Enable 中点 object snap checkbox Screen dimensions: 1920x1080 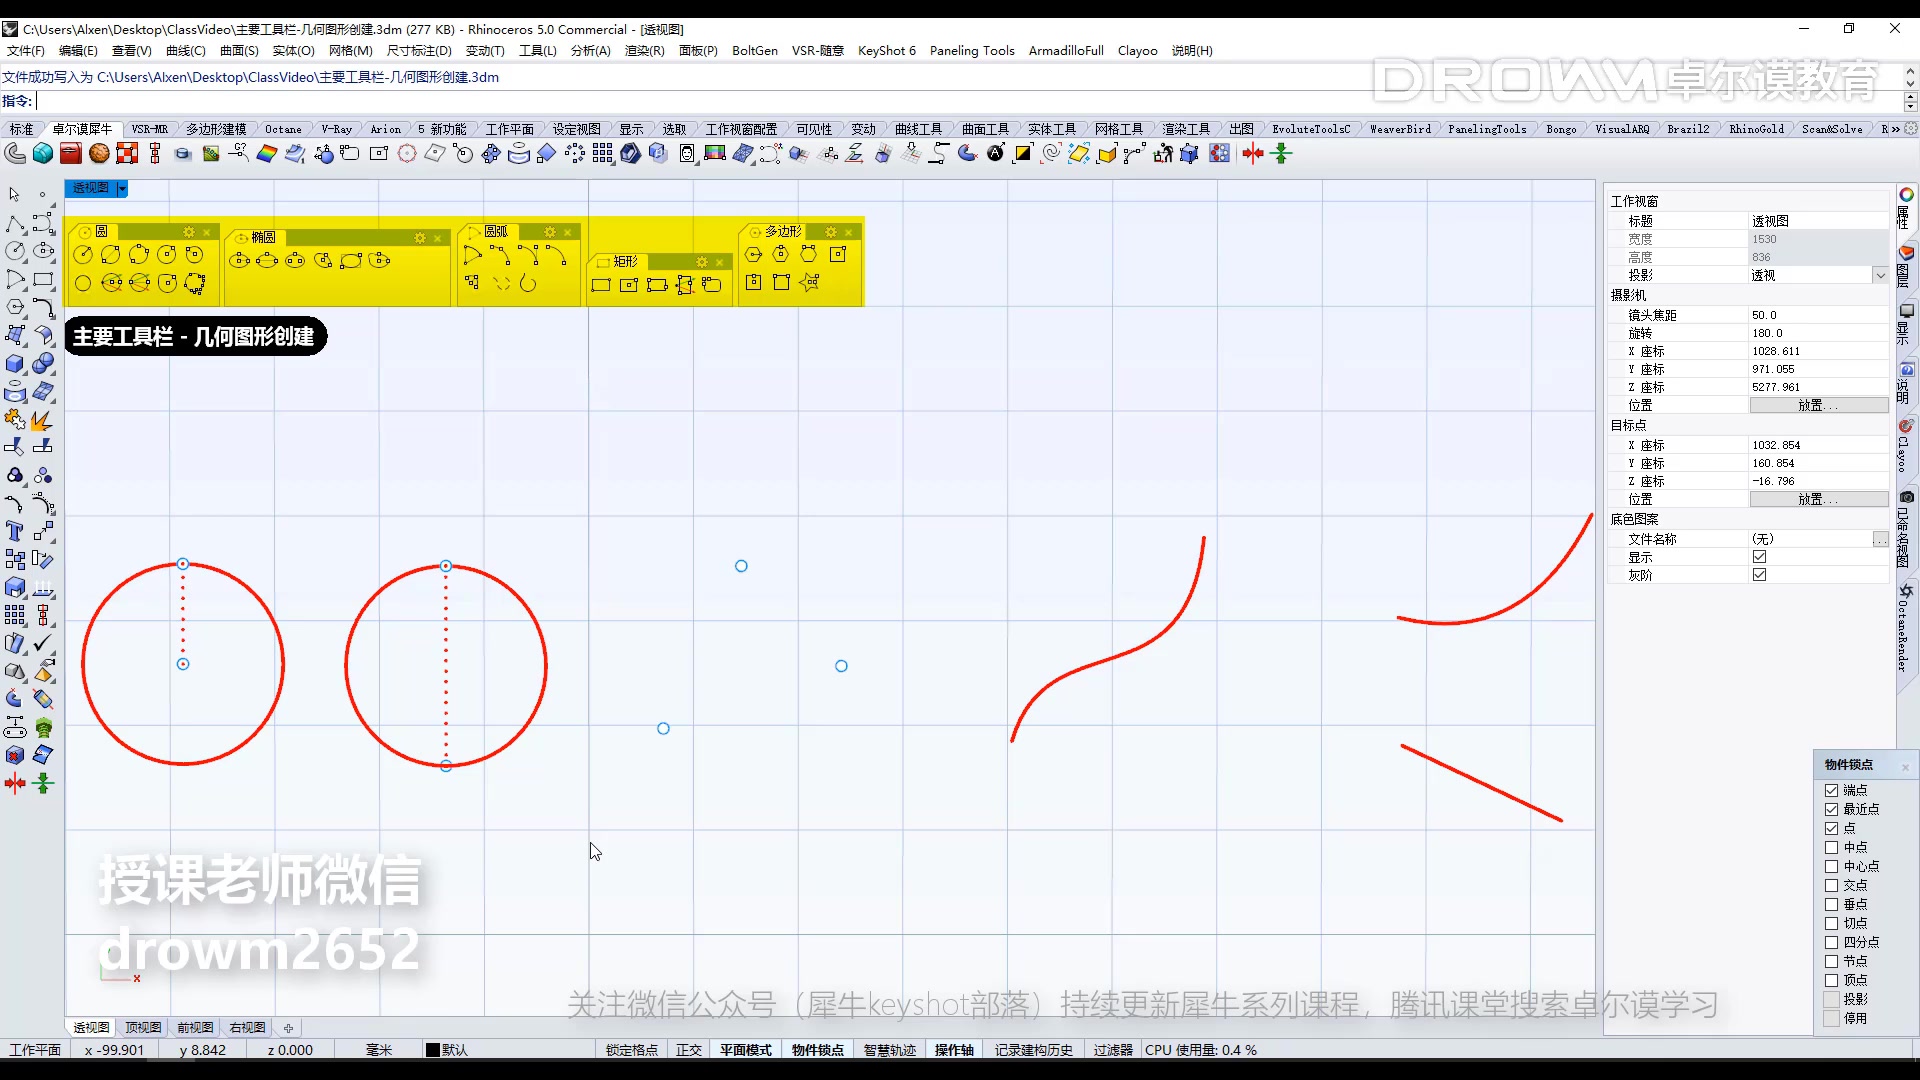[x=1831, y=847]
